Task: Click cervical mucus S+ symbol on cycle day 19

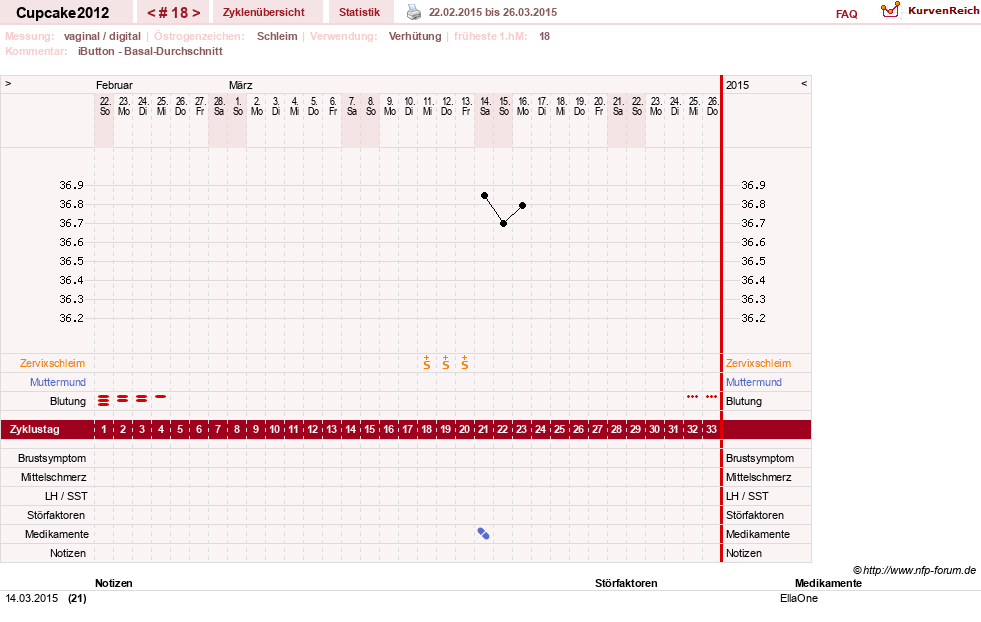Action: tap(445, 362)
